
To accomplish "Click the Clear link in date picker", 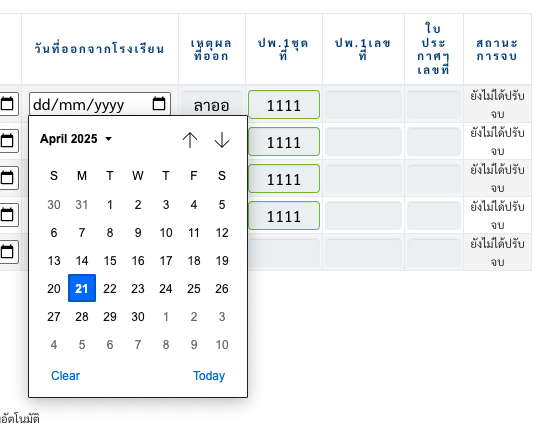I will click(x=65, y=376).
